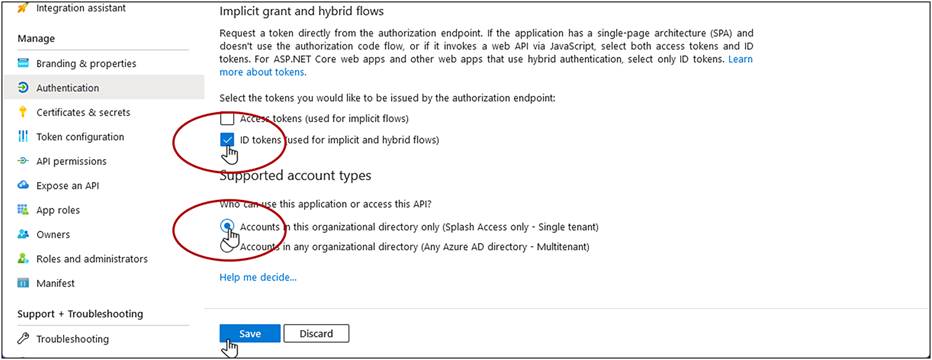Screen dimensions: 932x360
Task: Click the Support + Troubleshooting section label
Action: (80, 313)
